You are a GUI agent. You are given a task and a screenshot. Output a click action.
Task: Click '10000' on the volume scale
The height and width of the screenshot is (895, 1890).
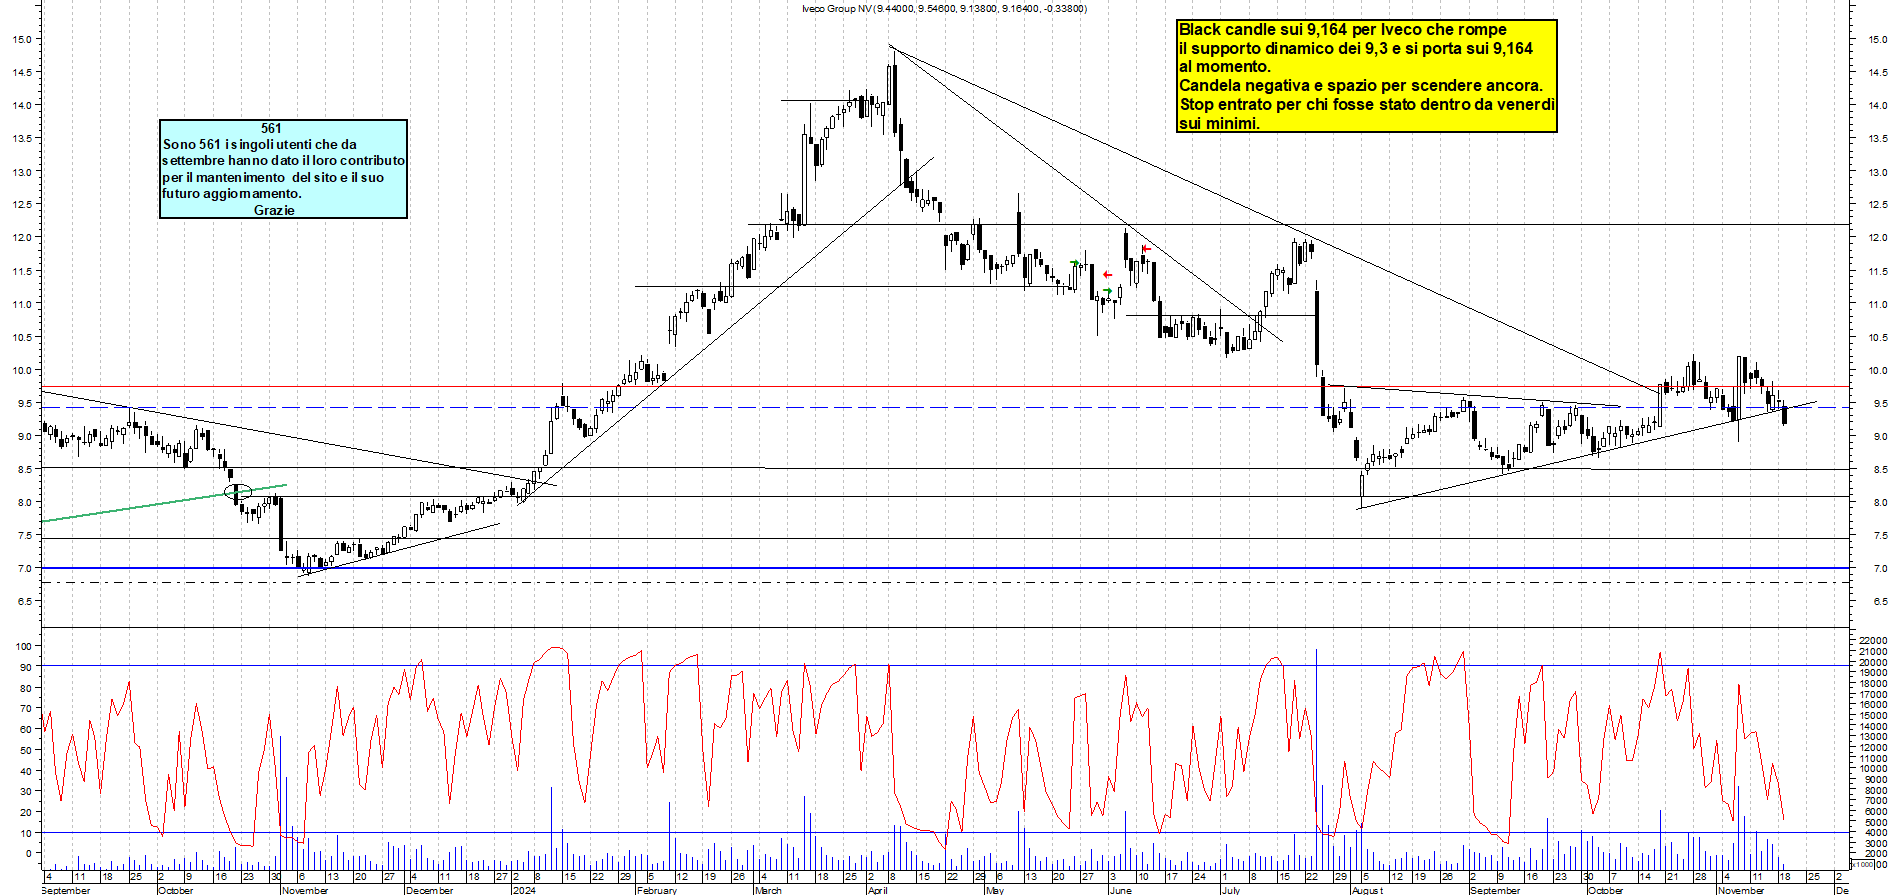[1872, 769]
